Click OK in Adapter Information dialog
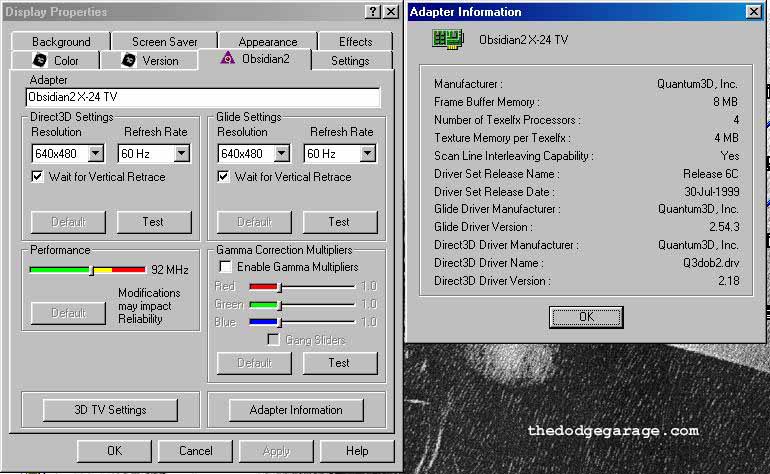 586,317
